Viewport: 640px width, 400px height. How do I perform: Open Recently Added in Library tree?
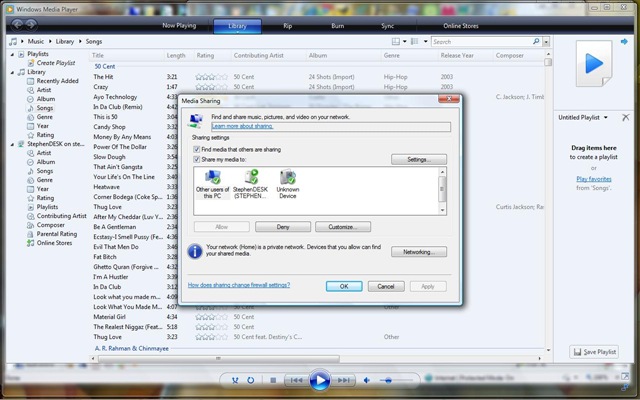tap(57, 81)
